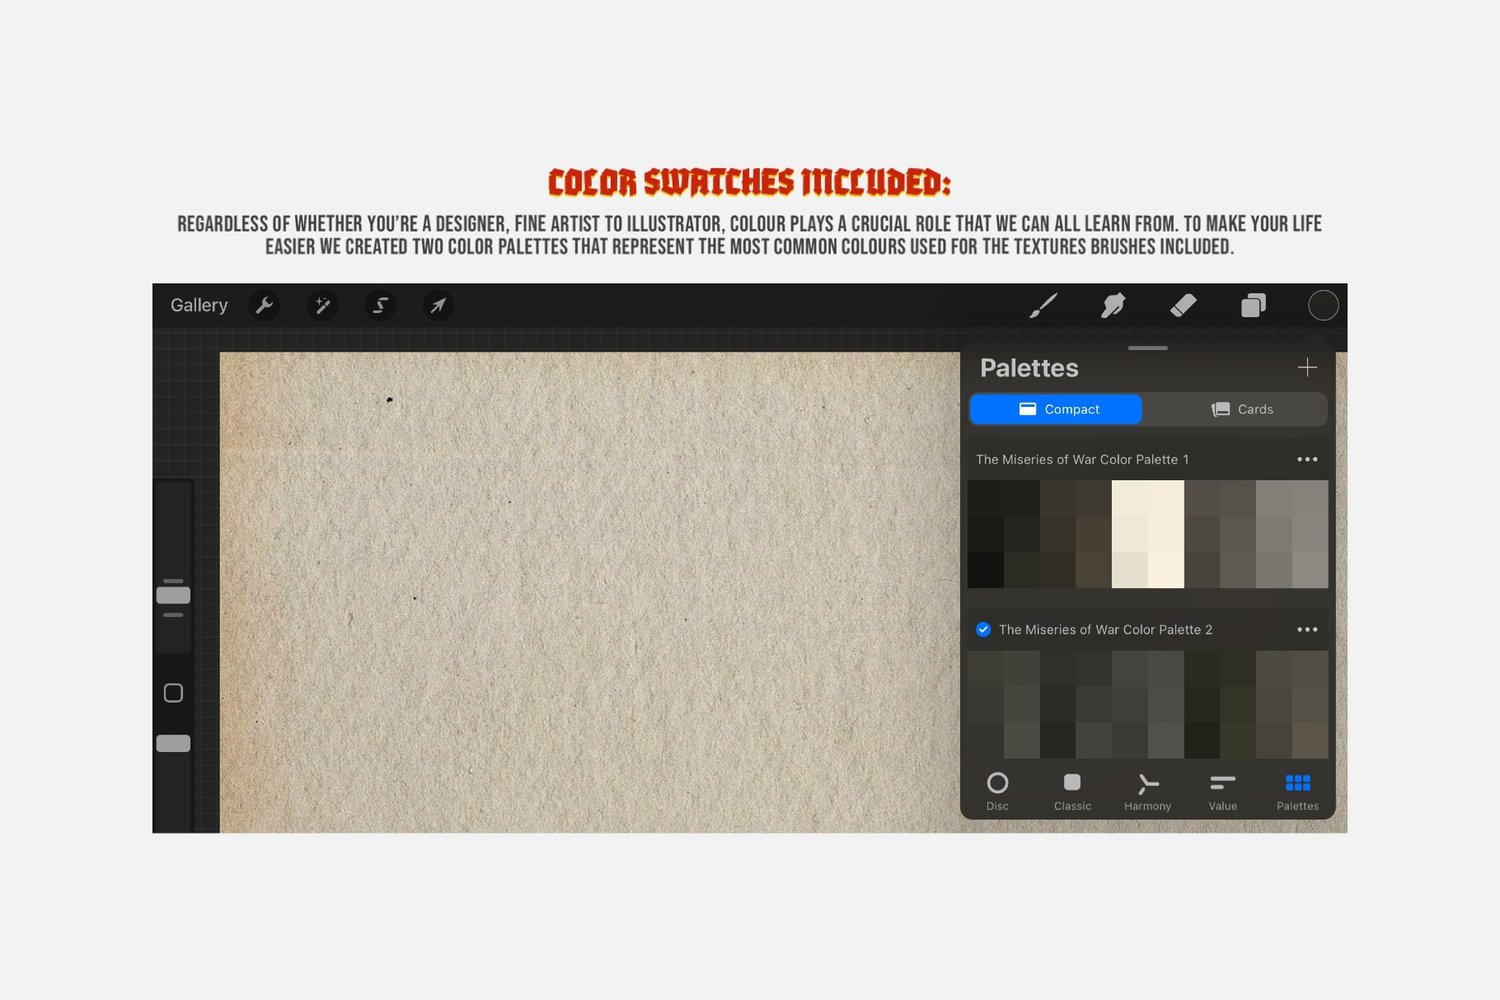The height and width of the screenshot is (1000, 1500).
Task: Open options menu for Color Palette 1
Action: [x=1307, y=459]
